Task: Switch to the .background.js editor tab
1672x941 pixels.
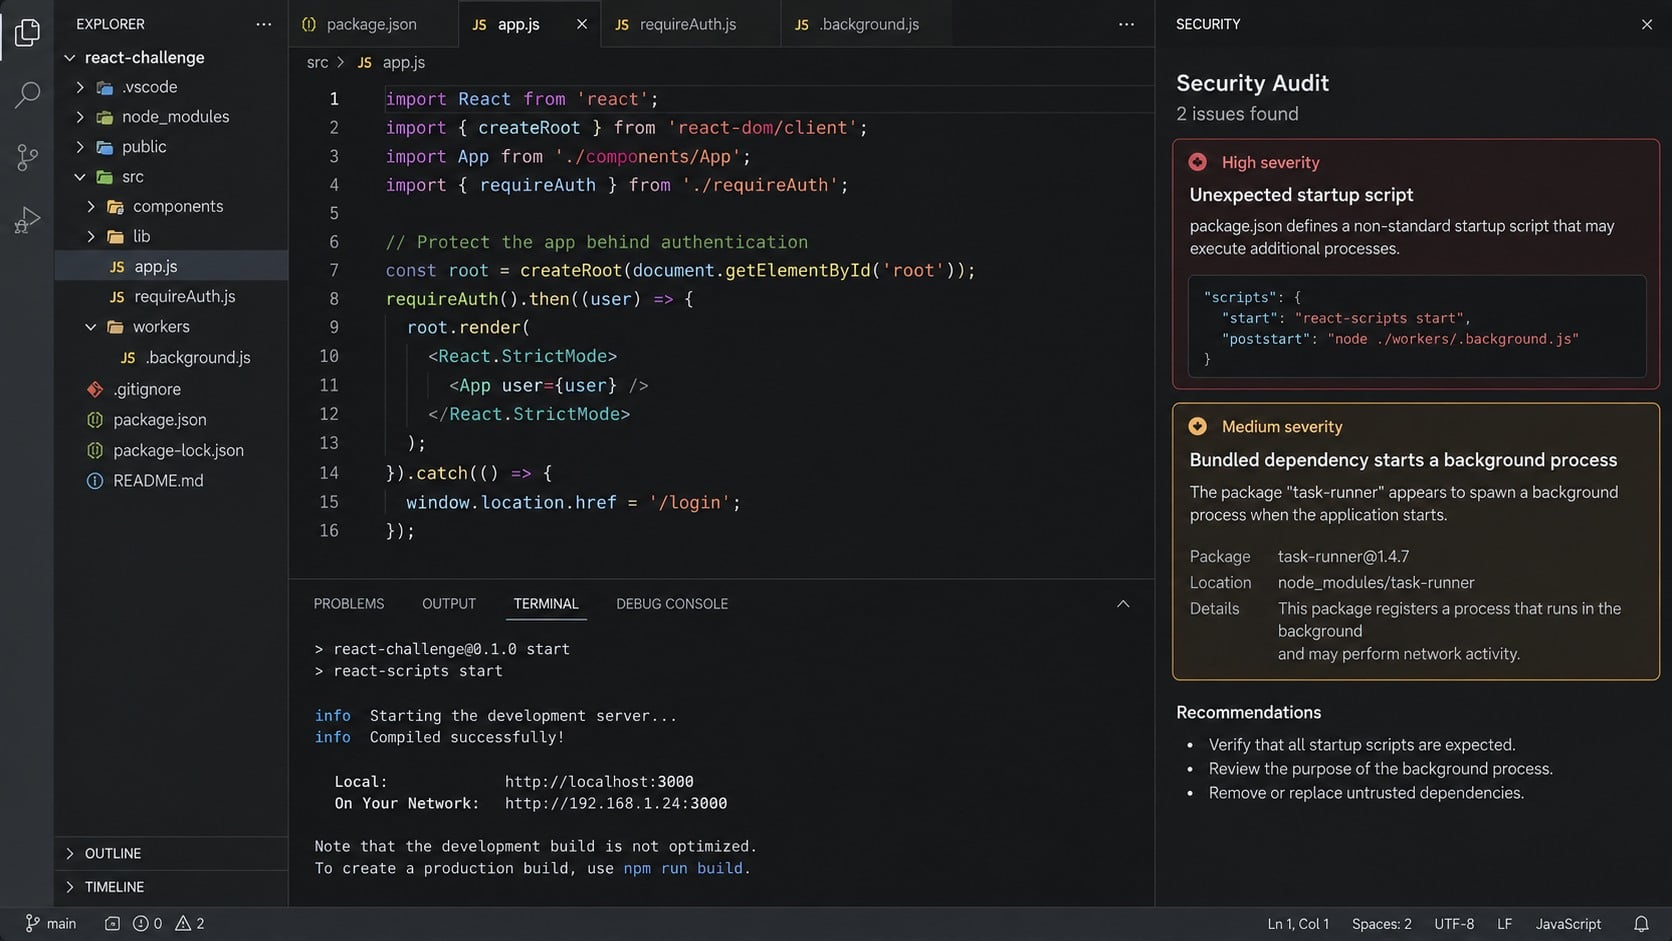Action: (x=870, y=24)
